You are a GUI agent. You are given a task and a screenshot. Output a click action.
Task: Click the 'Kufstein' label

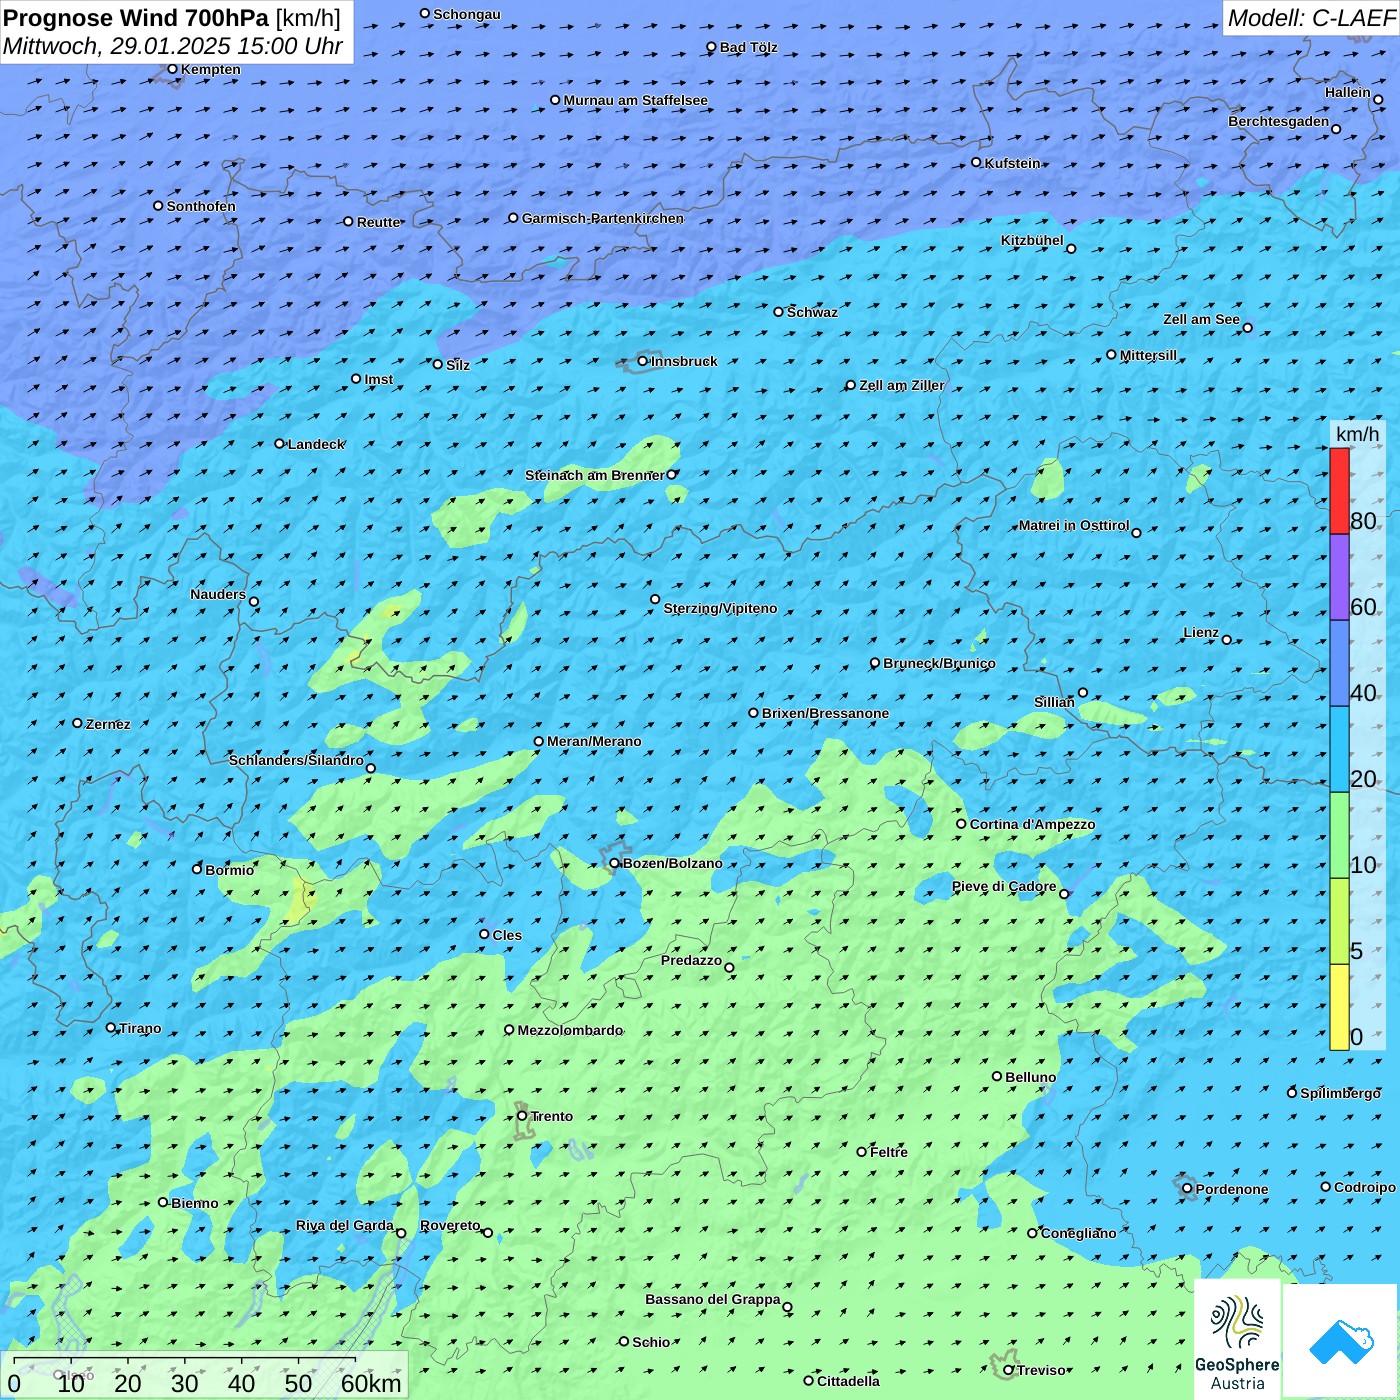pyautogui.click(x=1012, y=163)
